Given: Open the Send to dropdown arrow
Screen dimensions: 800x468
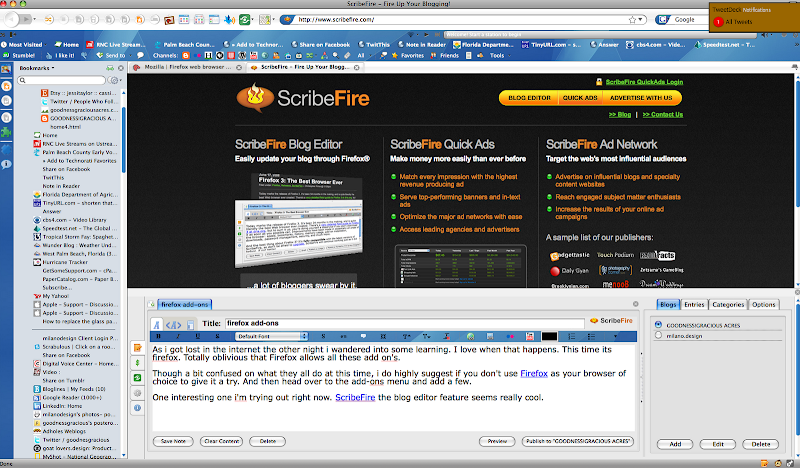Looking at the screenshot, I should (129, 55).
